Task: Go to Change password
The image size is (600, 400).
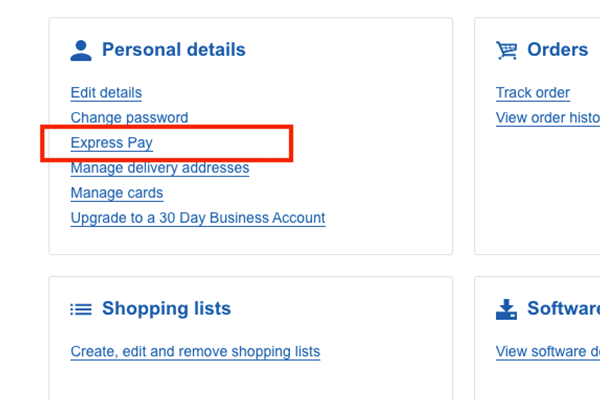Action: coord(129,118)
